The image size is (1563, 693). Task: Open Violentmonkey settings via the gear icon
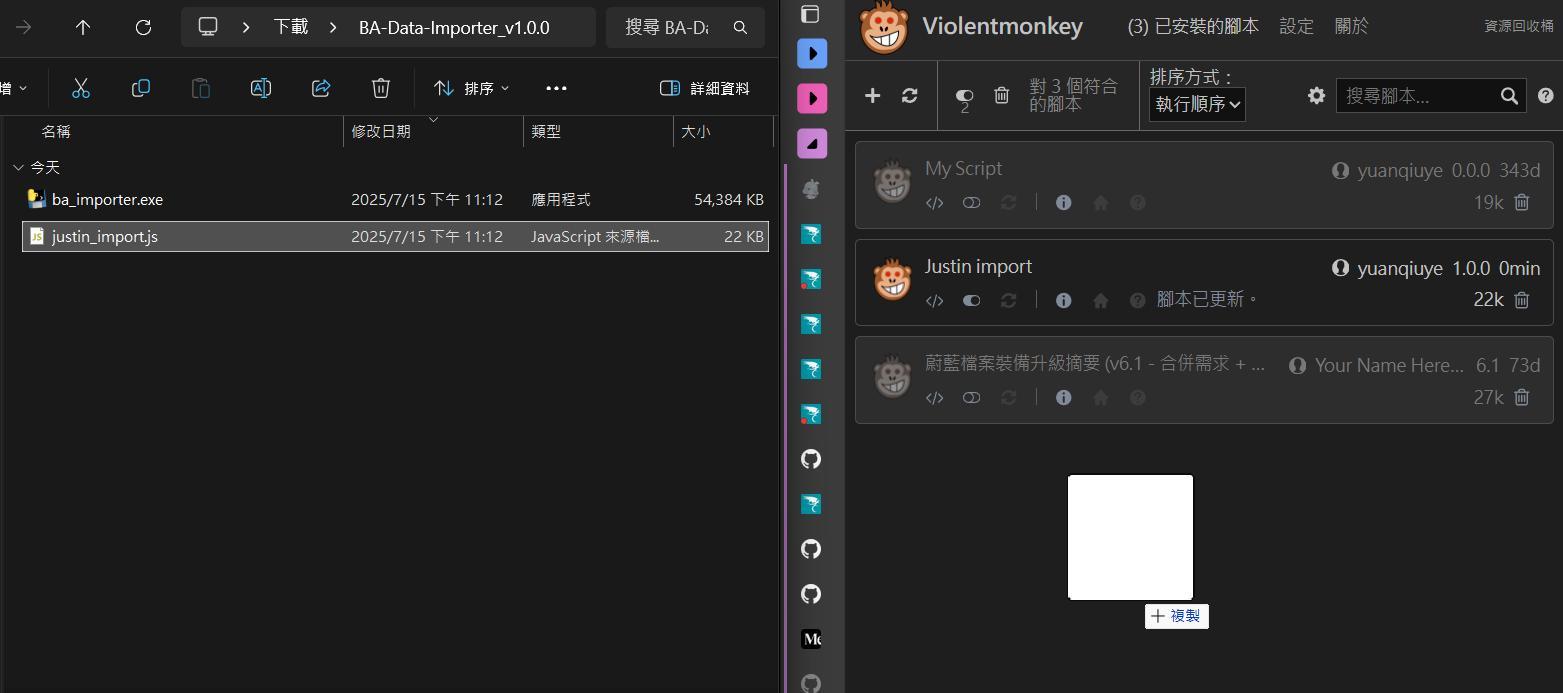1316,95
